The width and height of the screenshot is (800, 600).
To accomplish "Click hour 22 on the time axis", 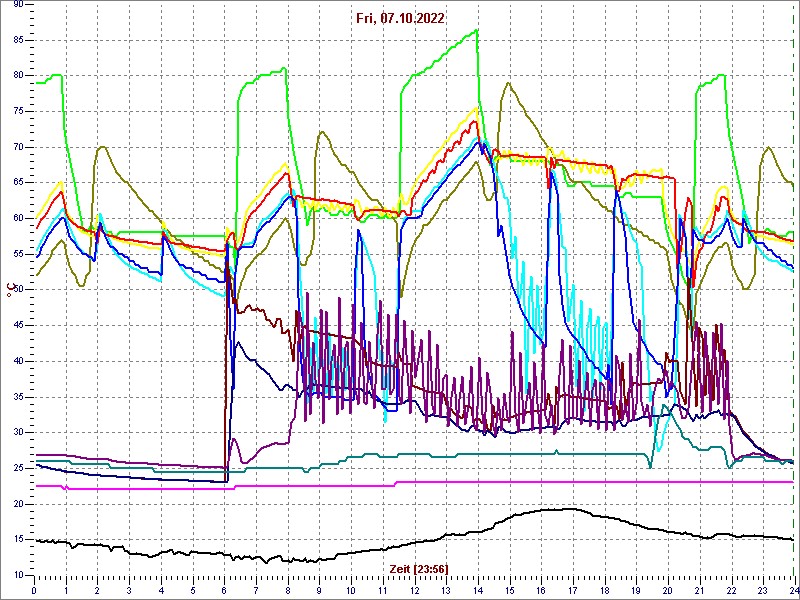I will pos(731,590).
